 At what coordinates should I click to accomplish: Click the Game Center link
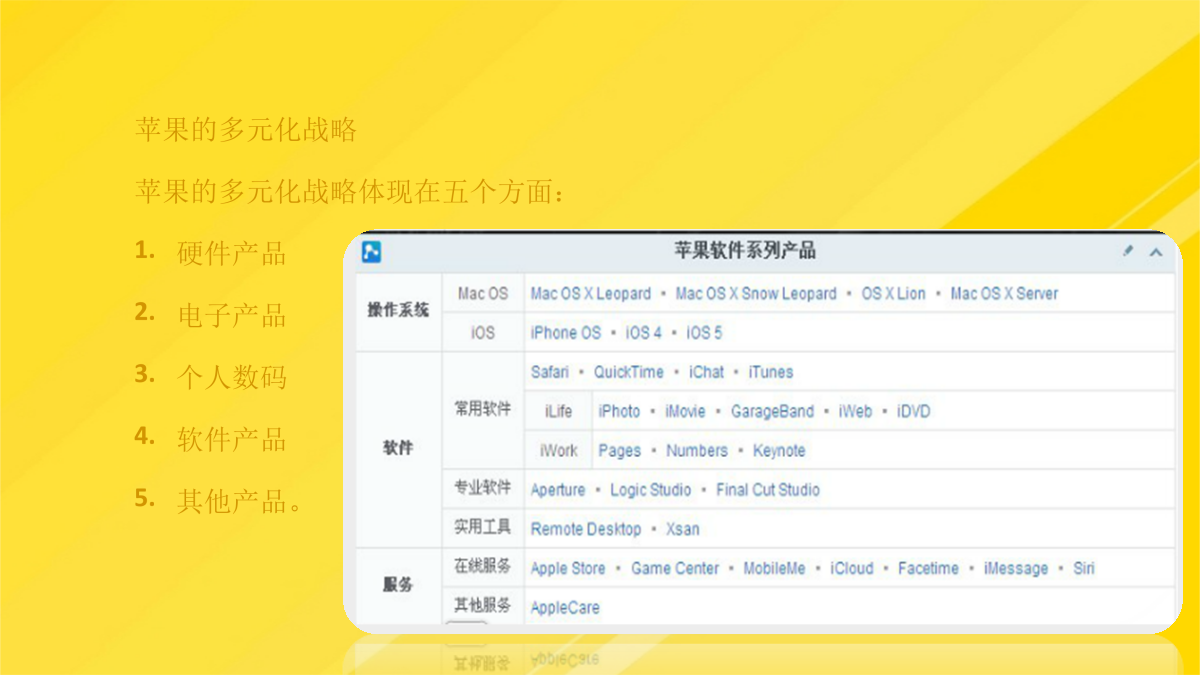675,568
